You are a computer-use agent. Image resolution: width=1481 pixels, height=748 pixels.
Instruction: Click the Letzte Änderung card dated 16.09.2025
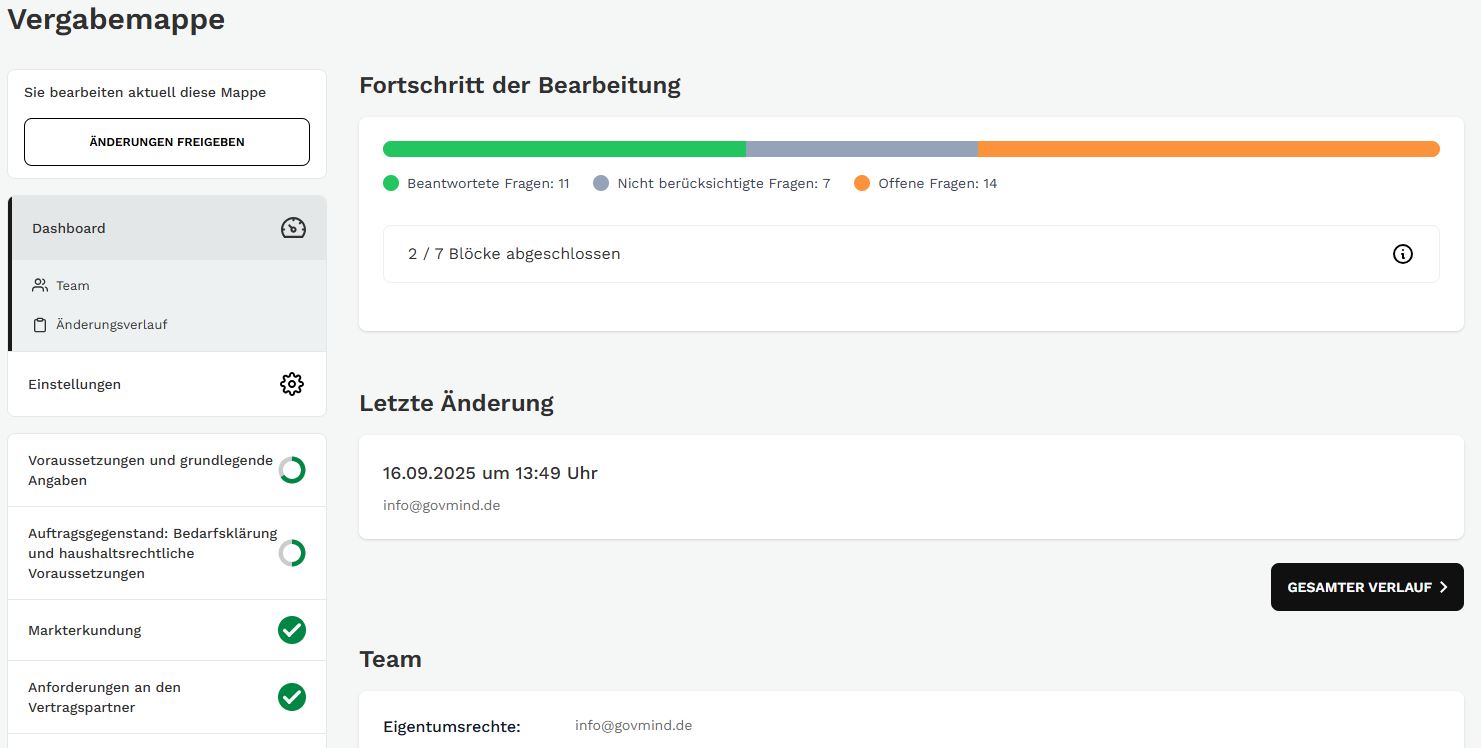click(x=910, y=487)
